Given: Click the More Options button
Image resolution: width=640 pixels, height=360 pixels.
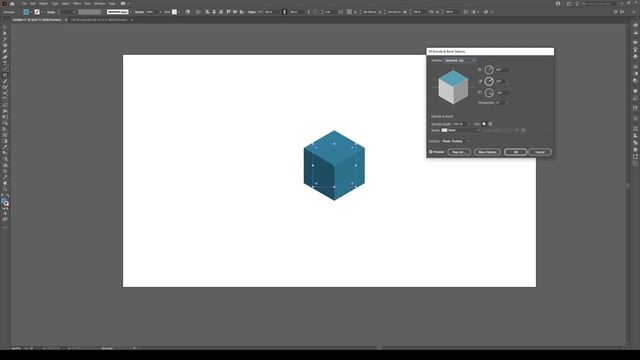Looking at the screenshot, I should [487, 152].
